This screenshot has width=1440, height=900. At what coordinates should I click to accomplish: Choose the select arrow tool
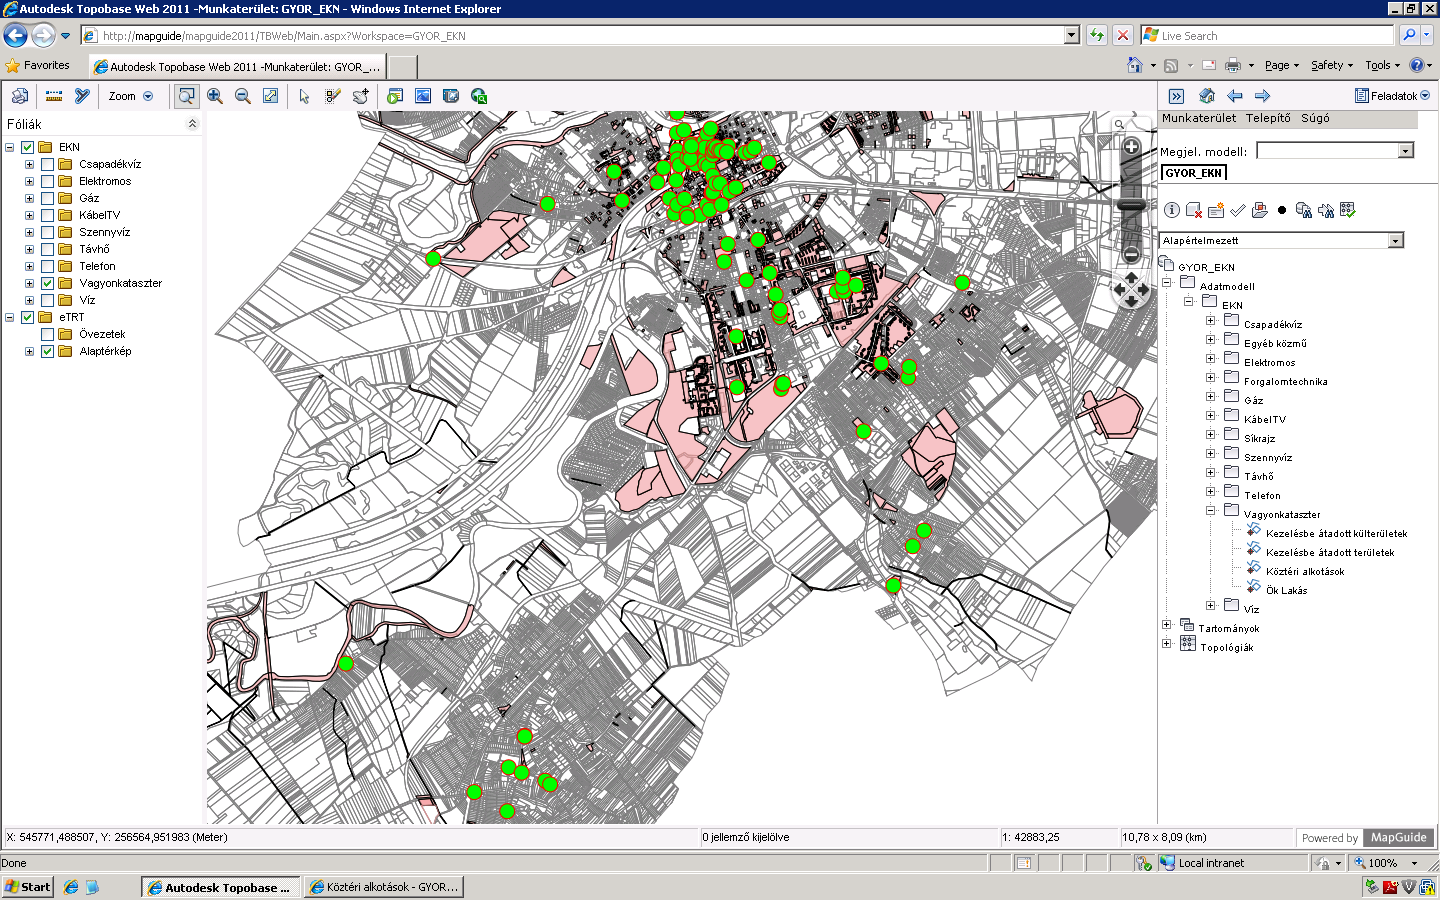point(304,96)
